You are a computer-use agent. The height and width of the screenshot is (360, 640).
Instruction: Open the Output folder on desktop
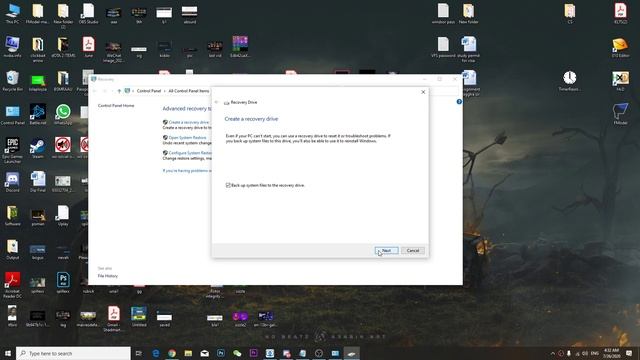click(12, 249)
